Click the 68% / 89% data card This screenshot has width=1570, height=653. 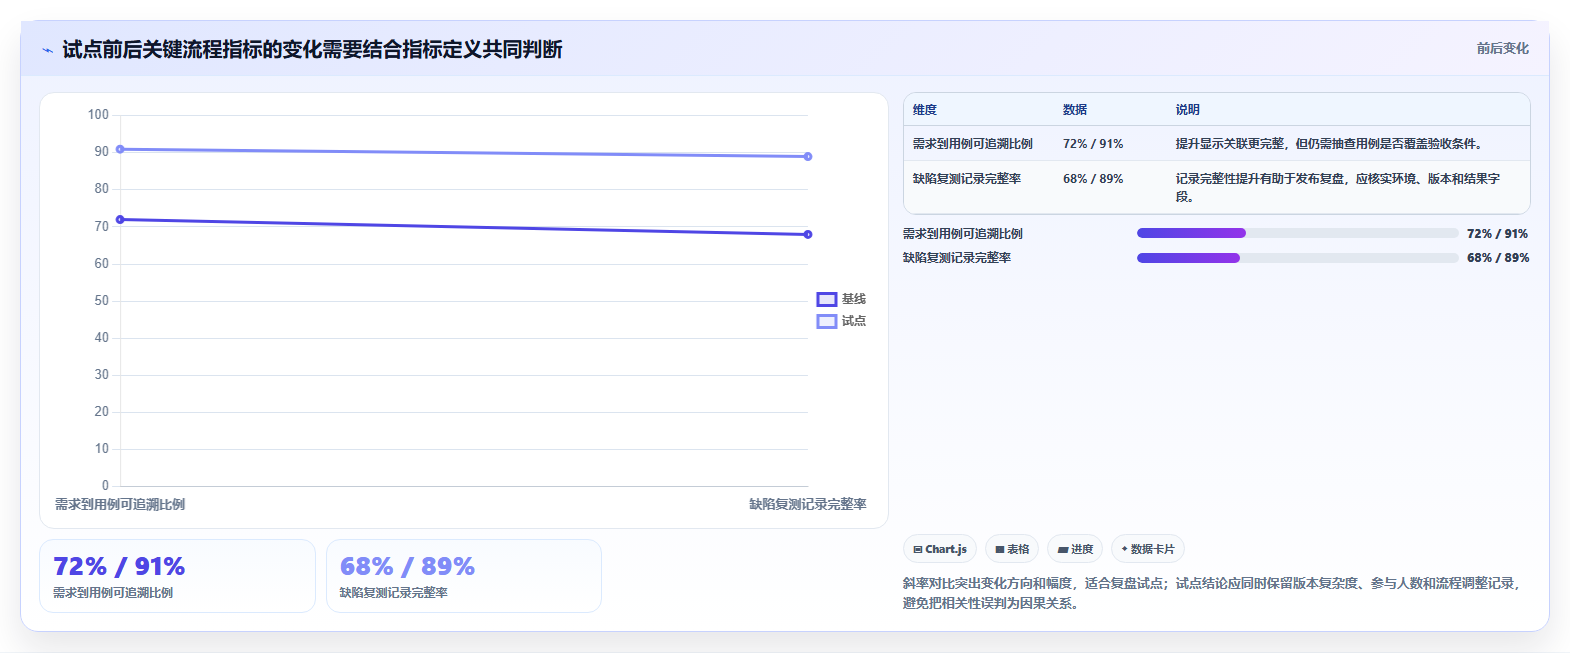464,576
